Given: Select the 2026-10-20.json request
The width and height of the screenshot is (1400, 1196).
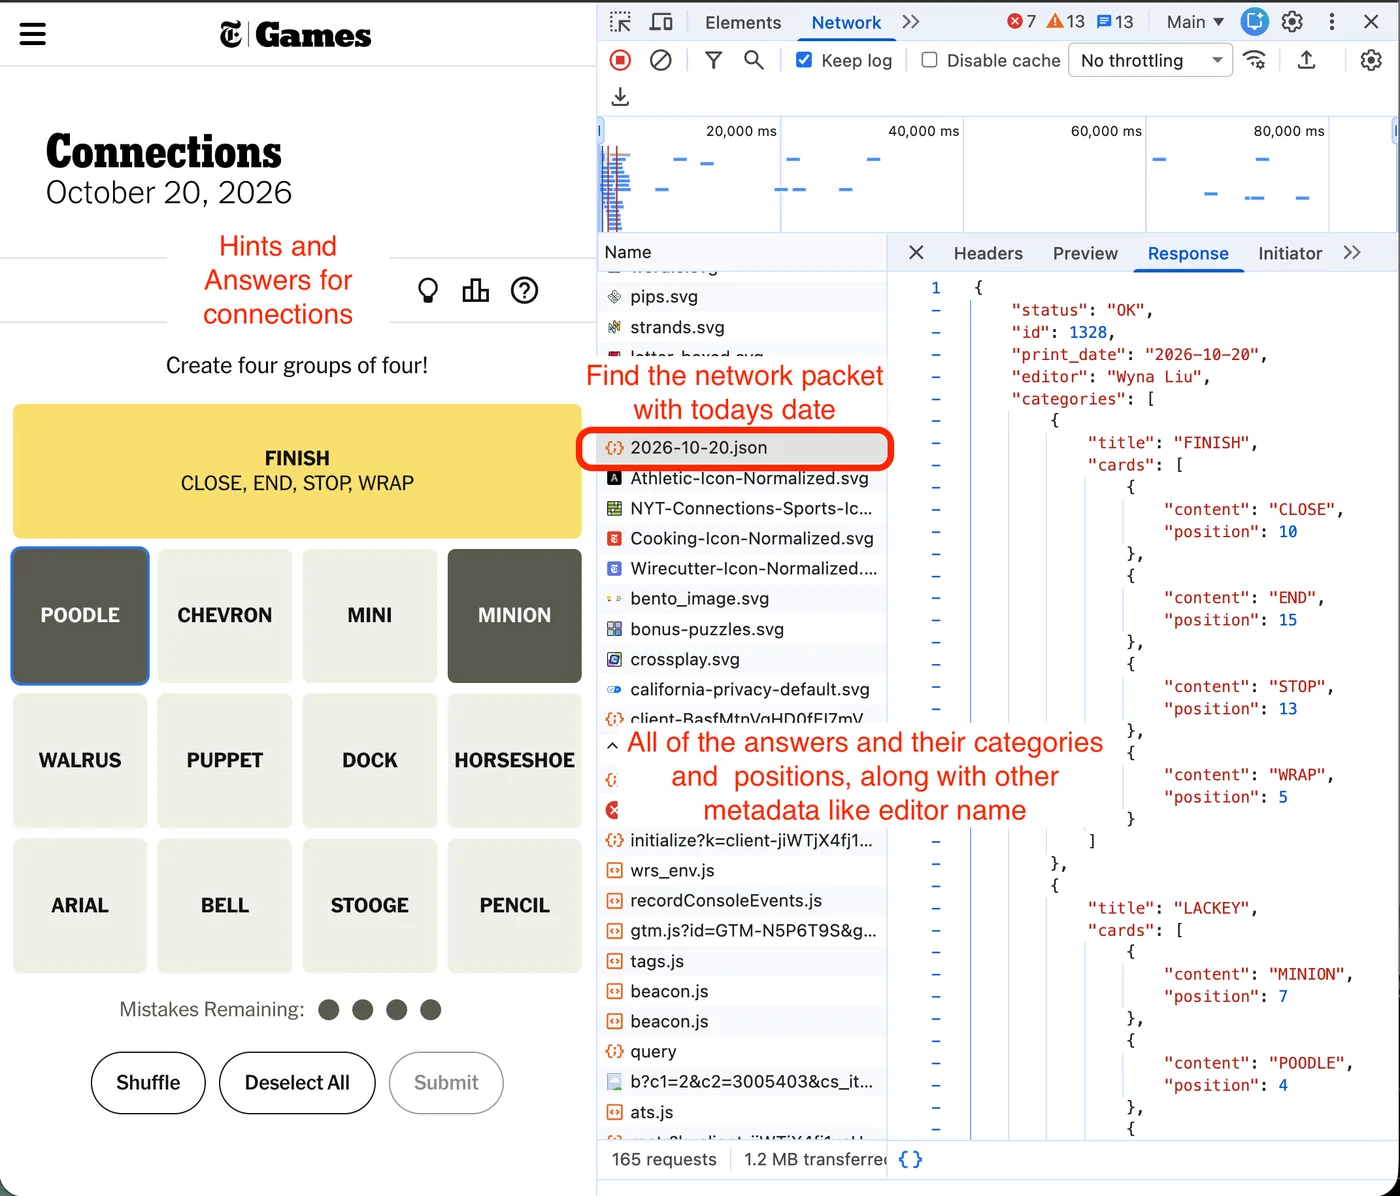Looking at the screenshot, I should pyautogui.click(x=742, y=448).
